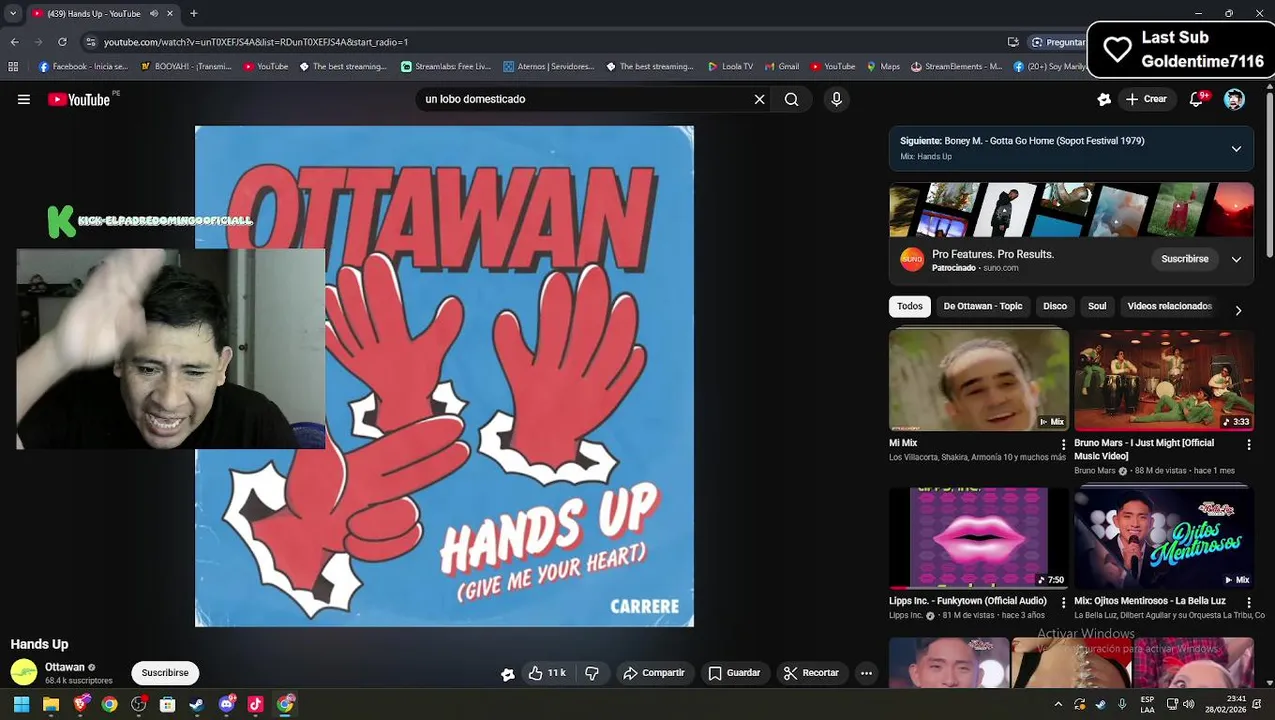This screenshot has width=1275, height=720.
Task: Click the Recortar clip button
Action: tap(811, 673)
